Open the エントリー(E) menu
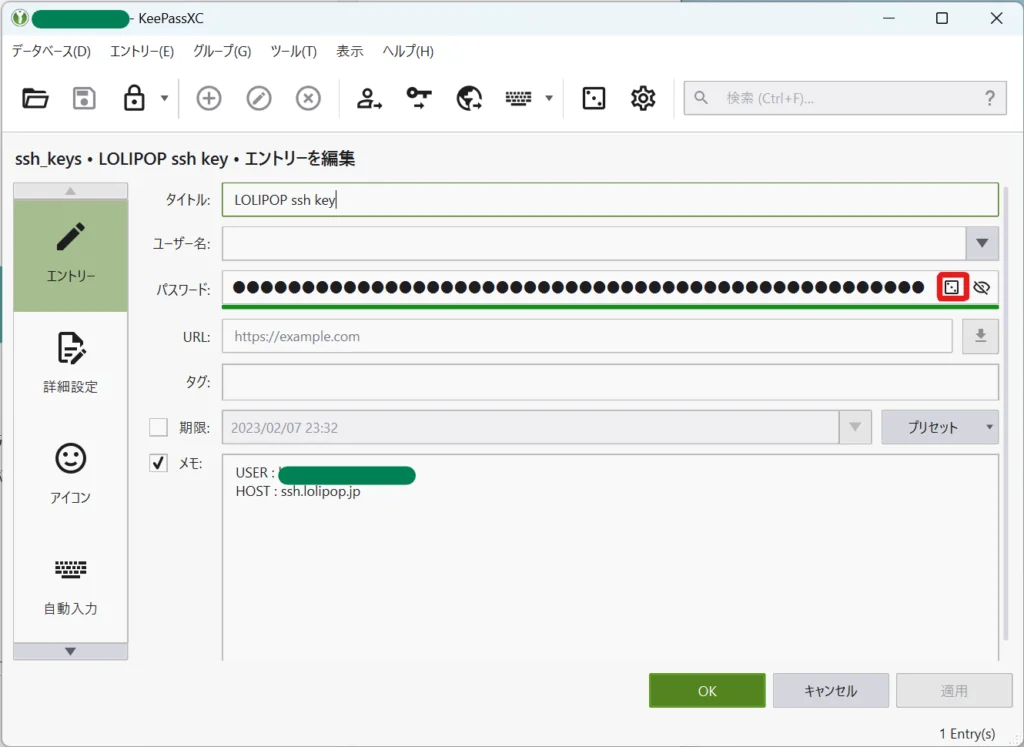This screenshot has width=1024, height=747. pyautogui.click(x=141, y=51)
